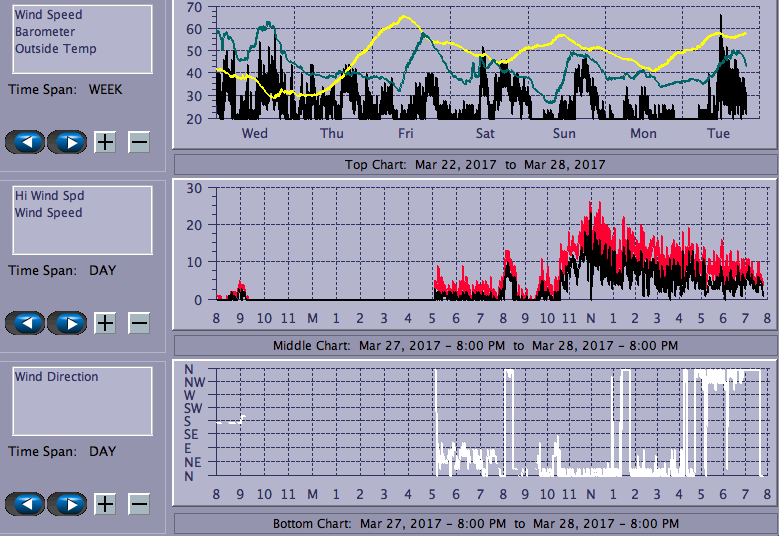Select Wind Direction in bottom list
Image resolution: width=779 pixels, height=536 pixels.
56,377
